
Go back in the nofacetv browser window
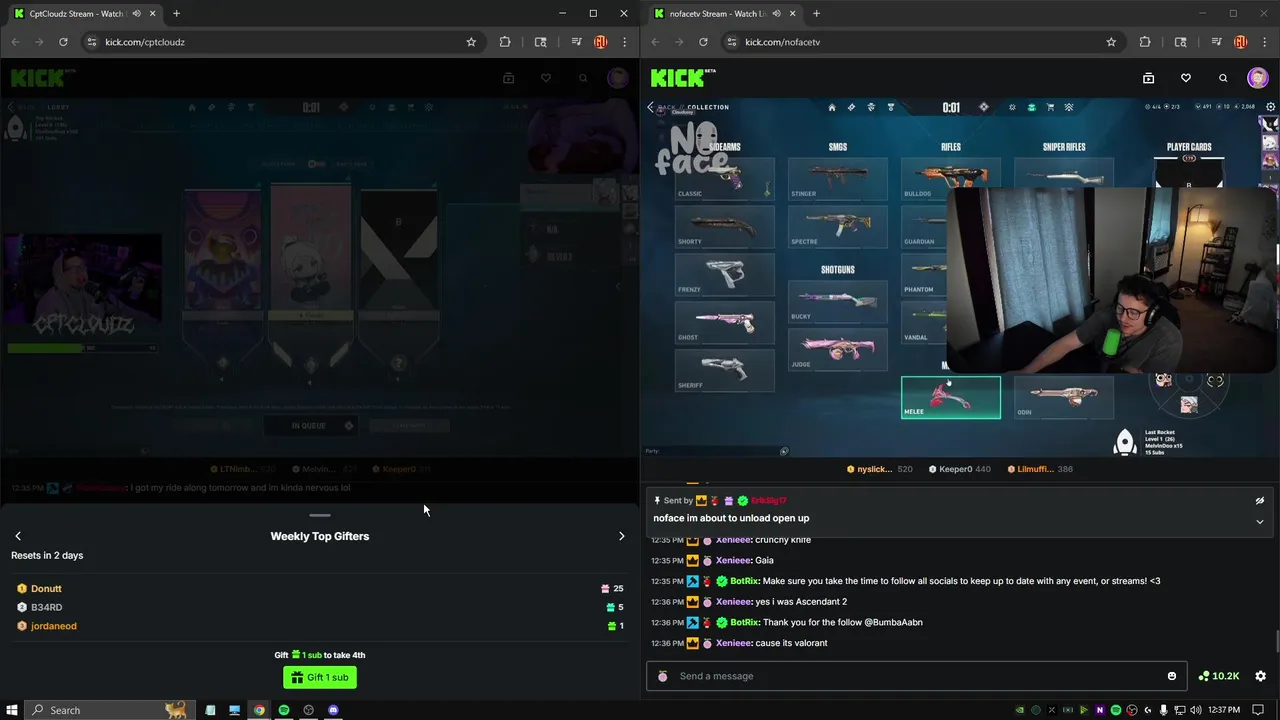[655, 42]
